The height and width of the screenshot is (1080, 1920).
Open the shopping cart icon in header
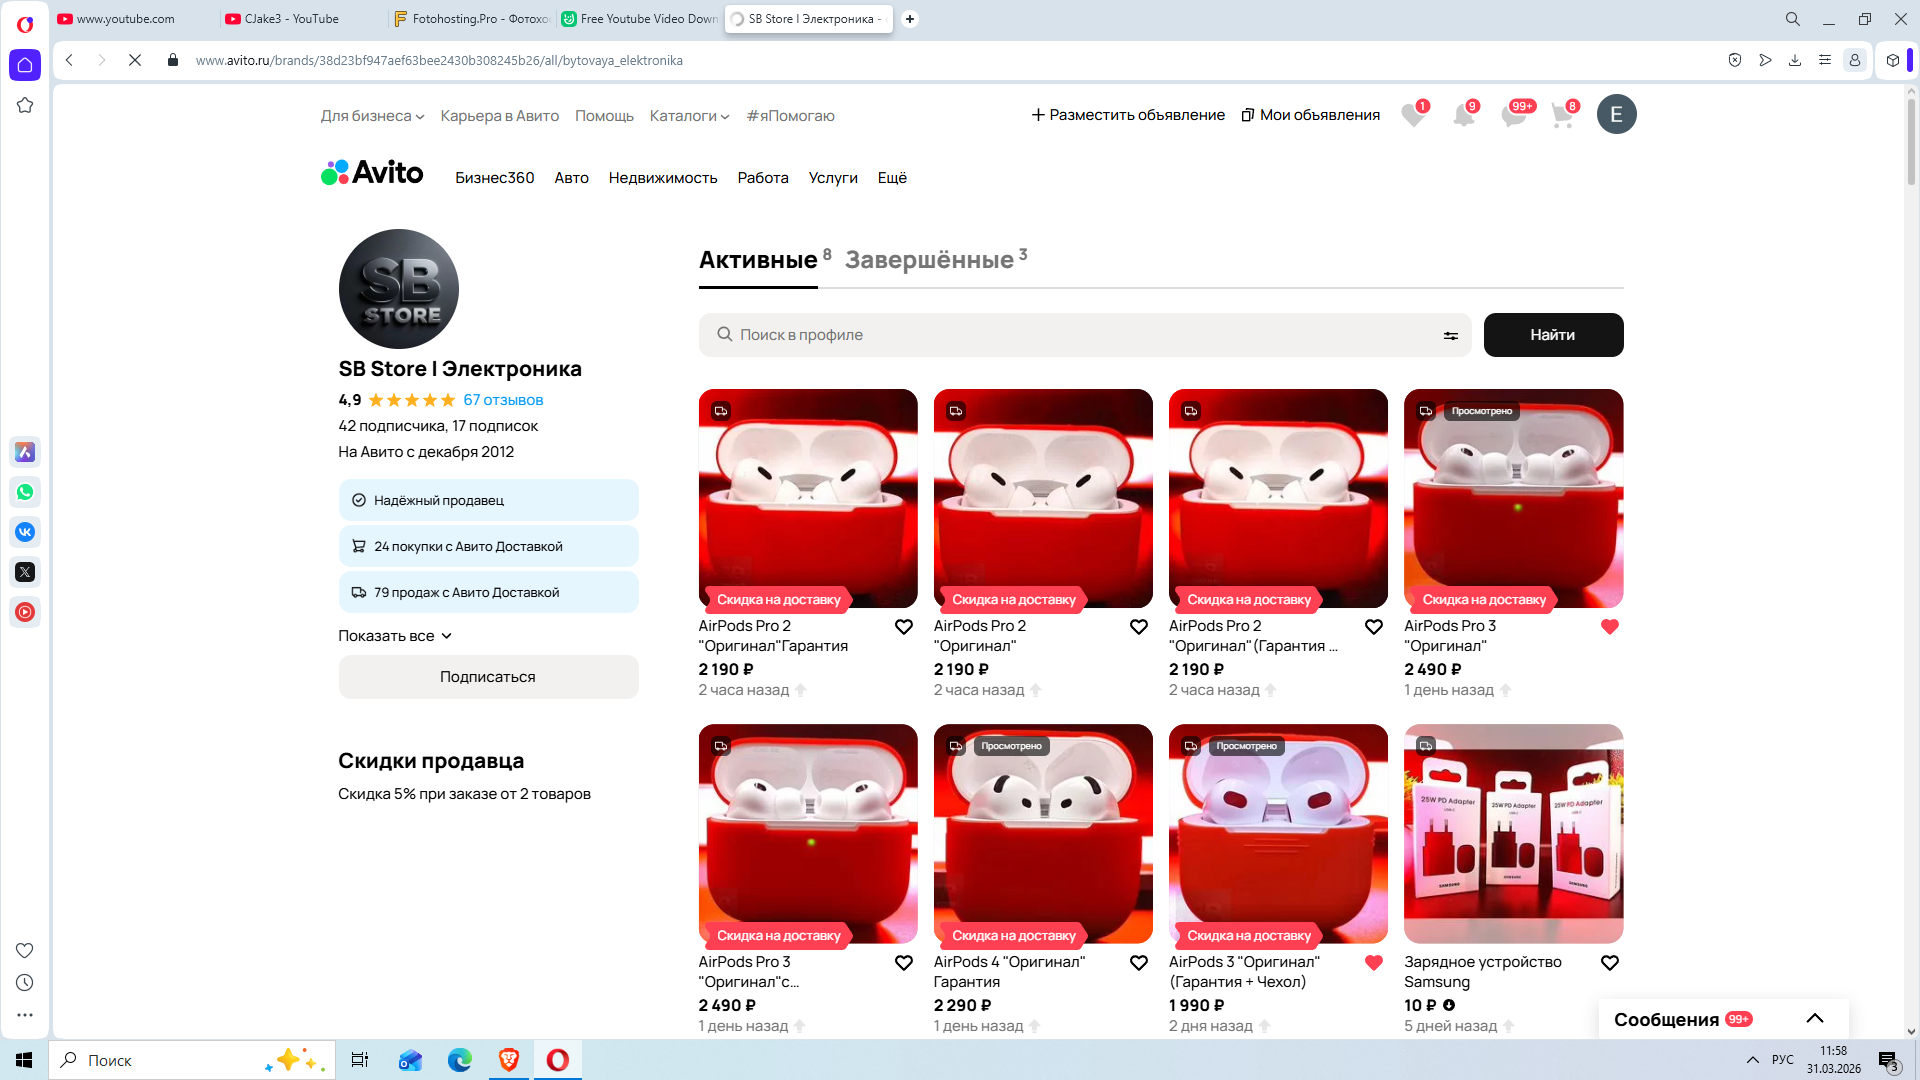click(x=1561, y=115)
